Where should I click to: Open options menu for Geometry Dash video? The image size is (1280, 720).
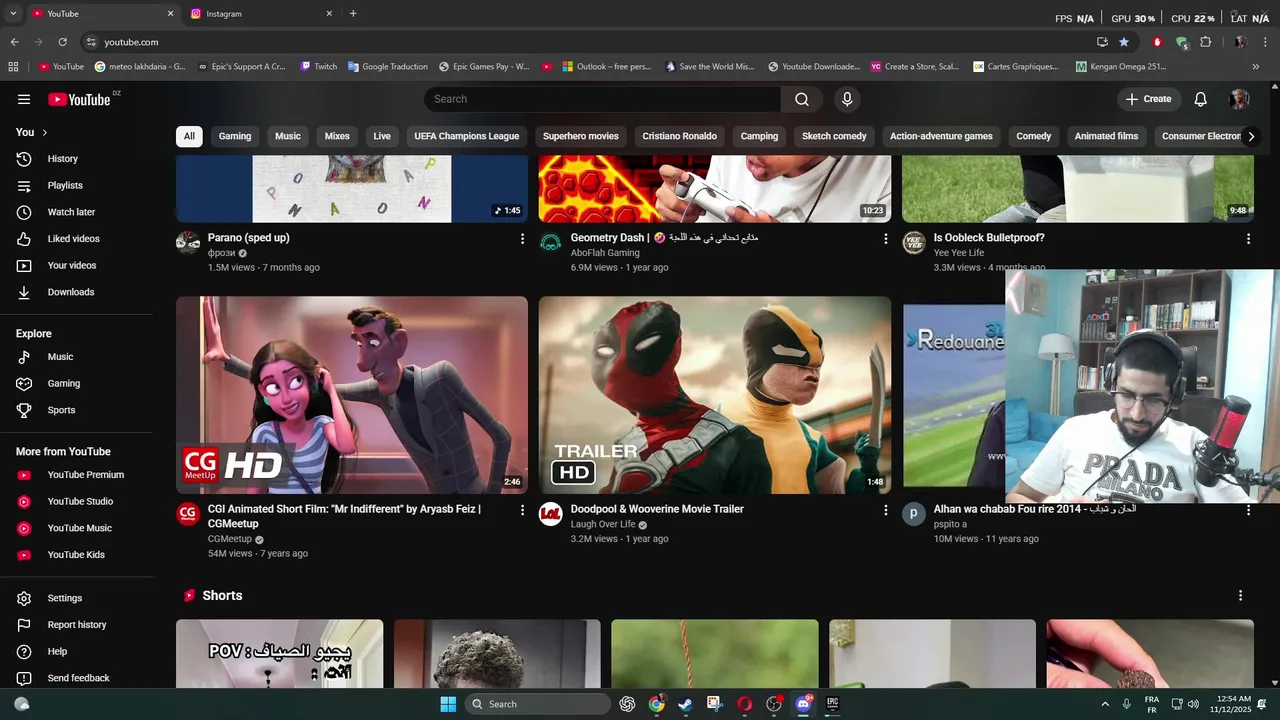point(885,239)
